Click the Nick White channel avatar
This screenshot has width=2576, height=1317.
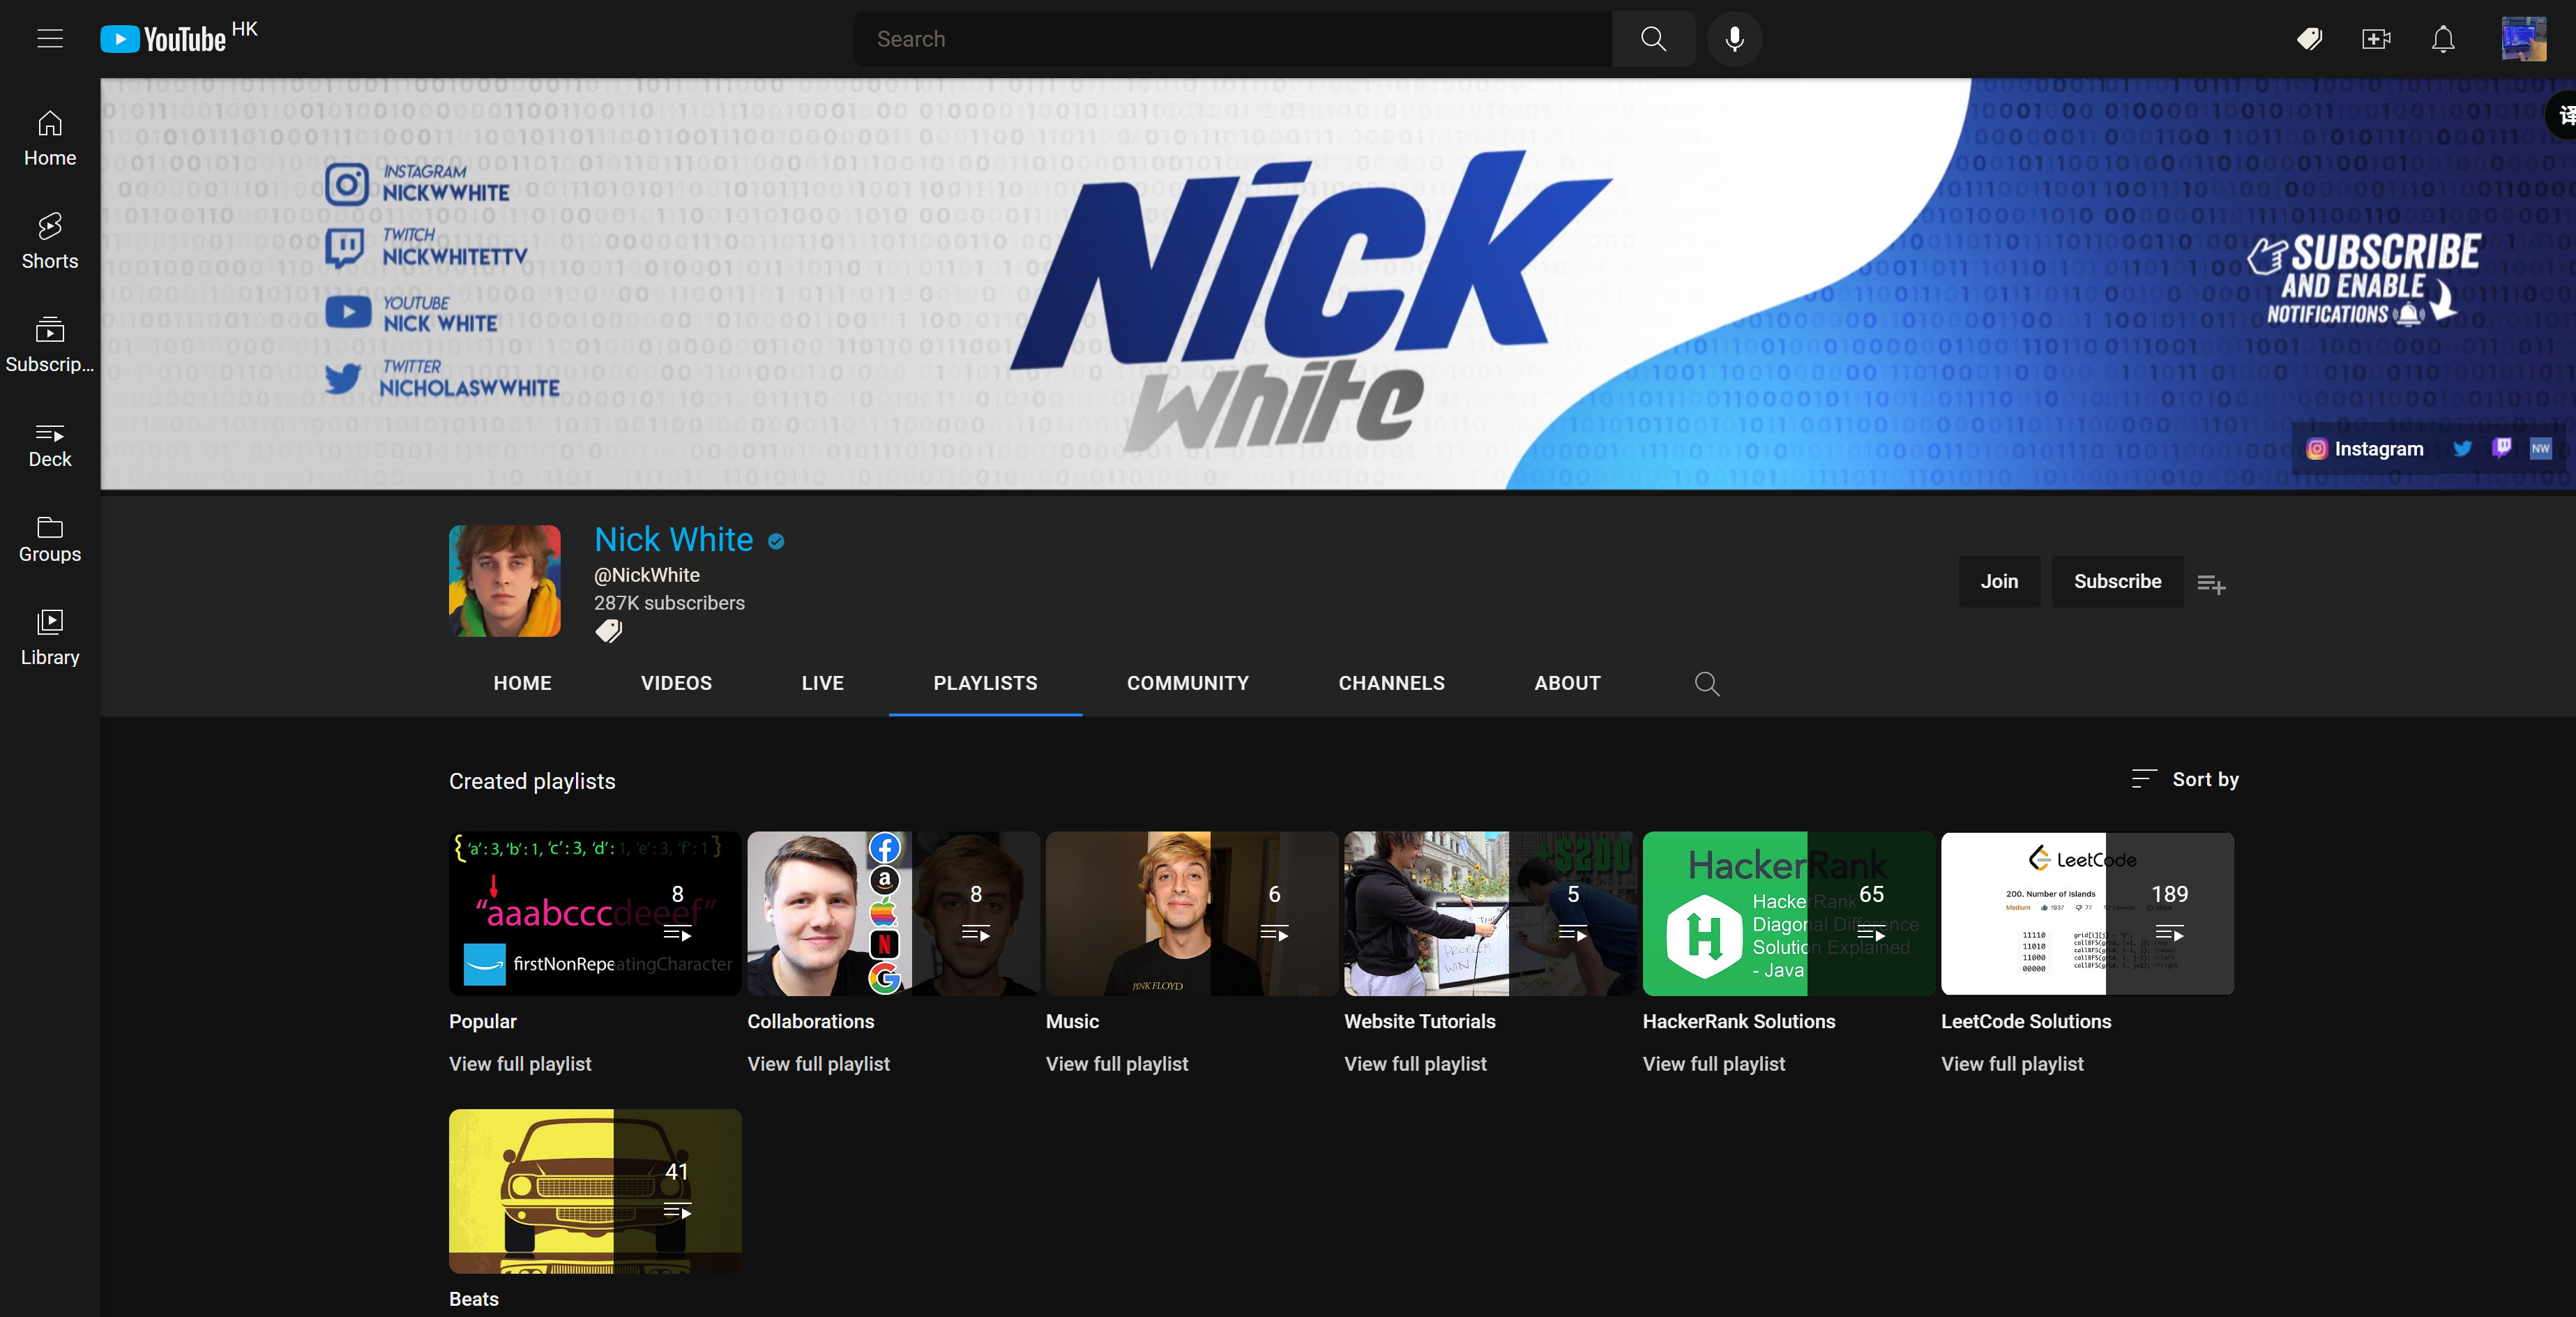click(x=504, y=581)
